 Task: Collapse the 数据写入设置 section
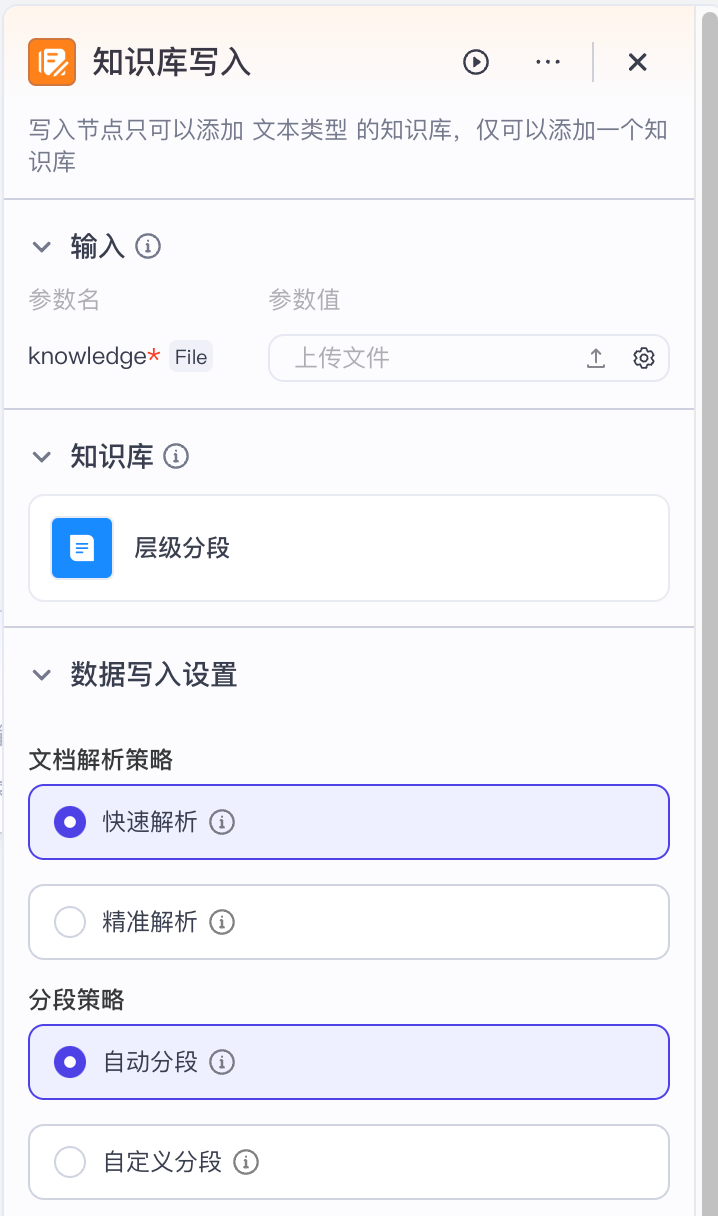(x=42, y=675)
